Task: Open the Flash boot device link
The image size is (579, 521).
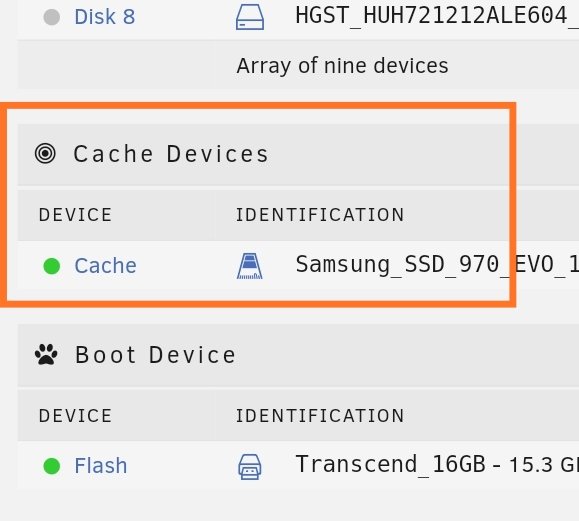Action: [x=101, y=466]
